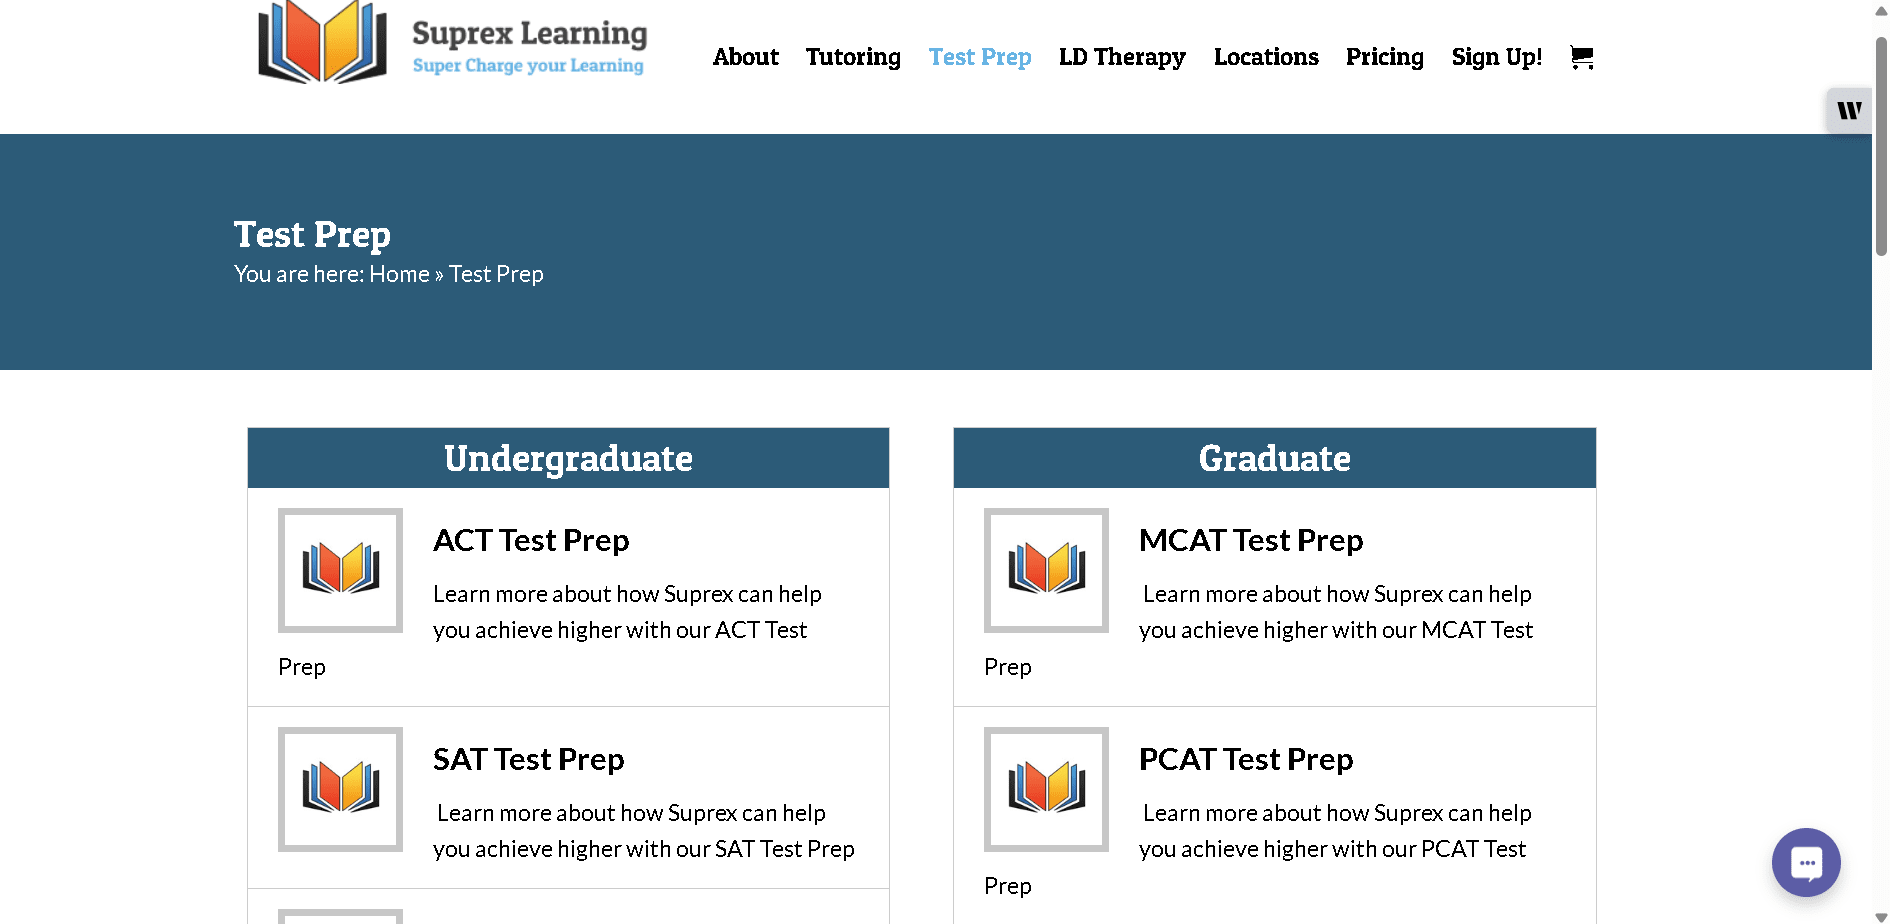The height and width of the screenshot is (924, 1890).
Task: Select Test Prep in navigation bar
Action: pos(979,57)
